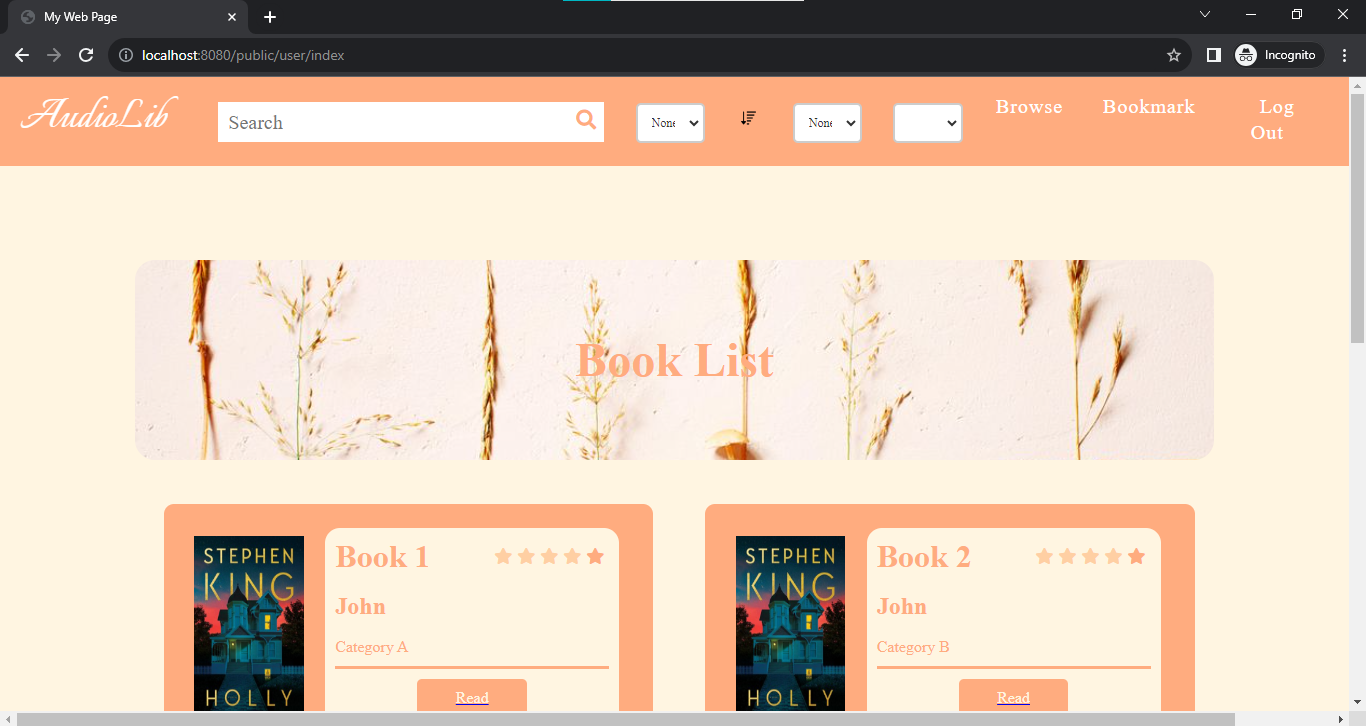This screenshot has height=726, width=1366.
Task: Click the AudioLib logo
Action: coord(99,114)
